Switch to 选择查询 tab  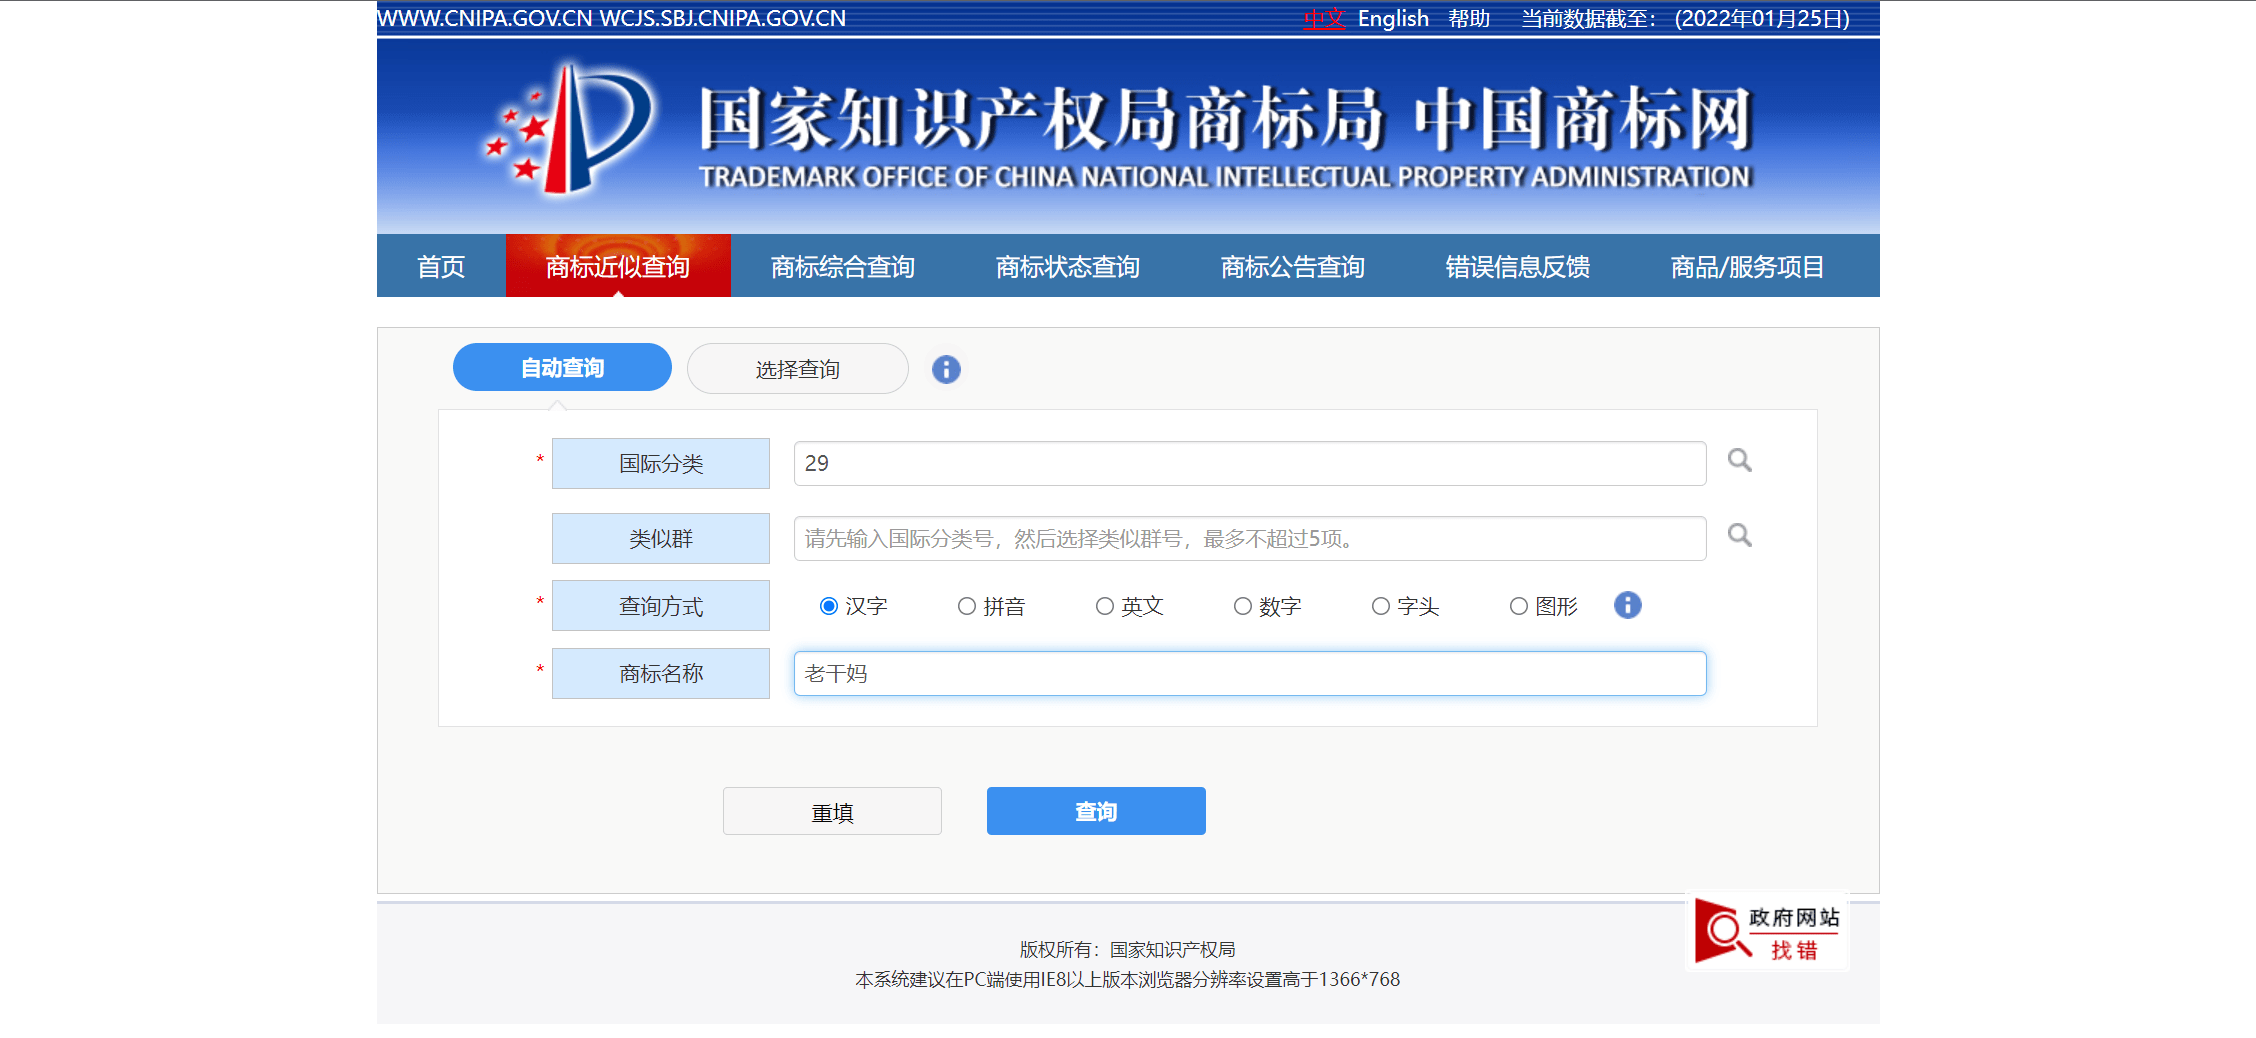click(x=797, y=369)
